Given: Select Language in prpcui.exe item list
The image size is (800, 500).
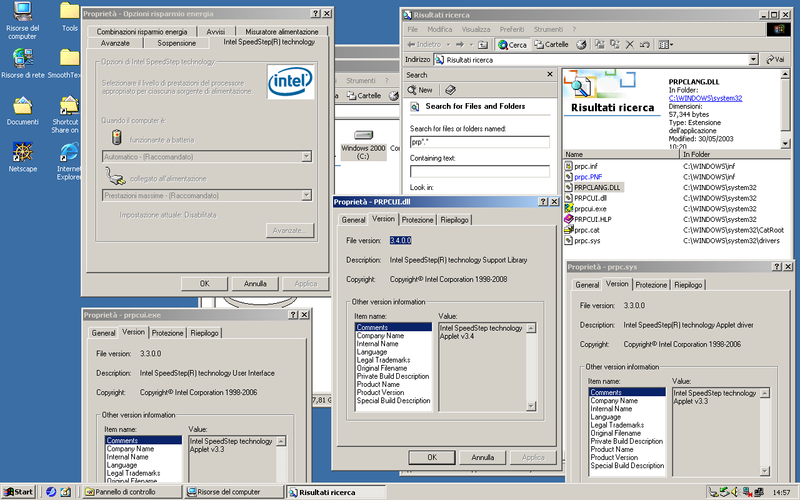Looking at the screenshot, I should click(121, 465).
